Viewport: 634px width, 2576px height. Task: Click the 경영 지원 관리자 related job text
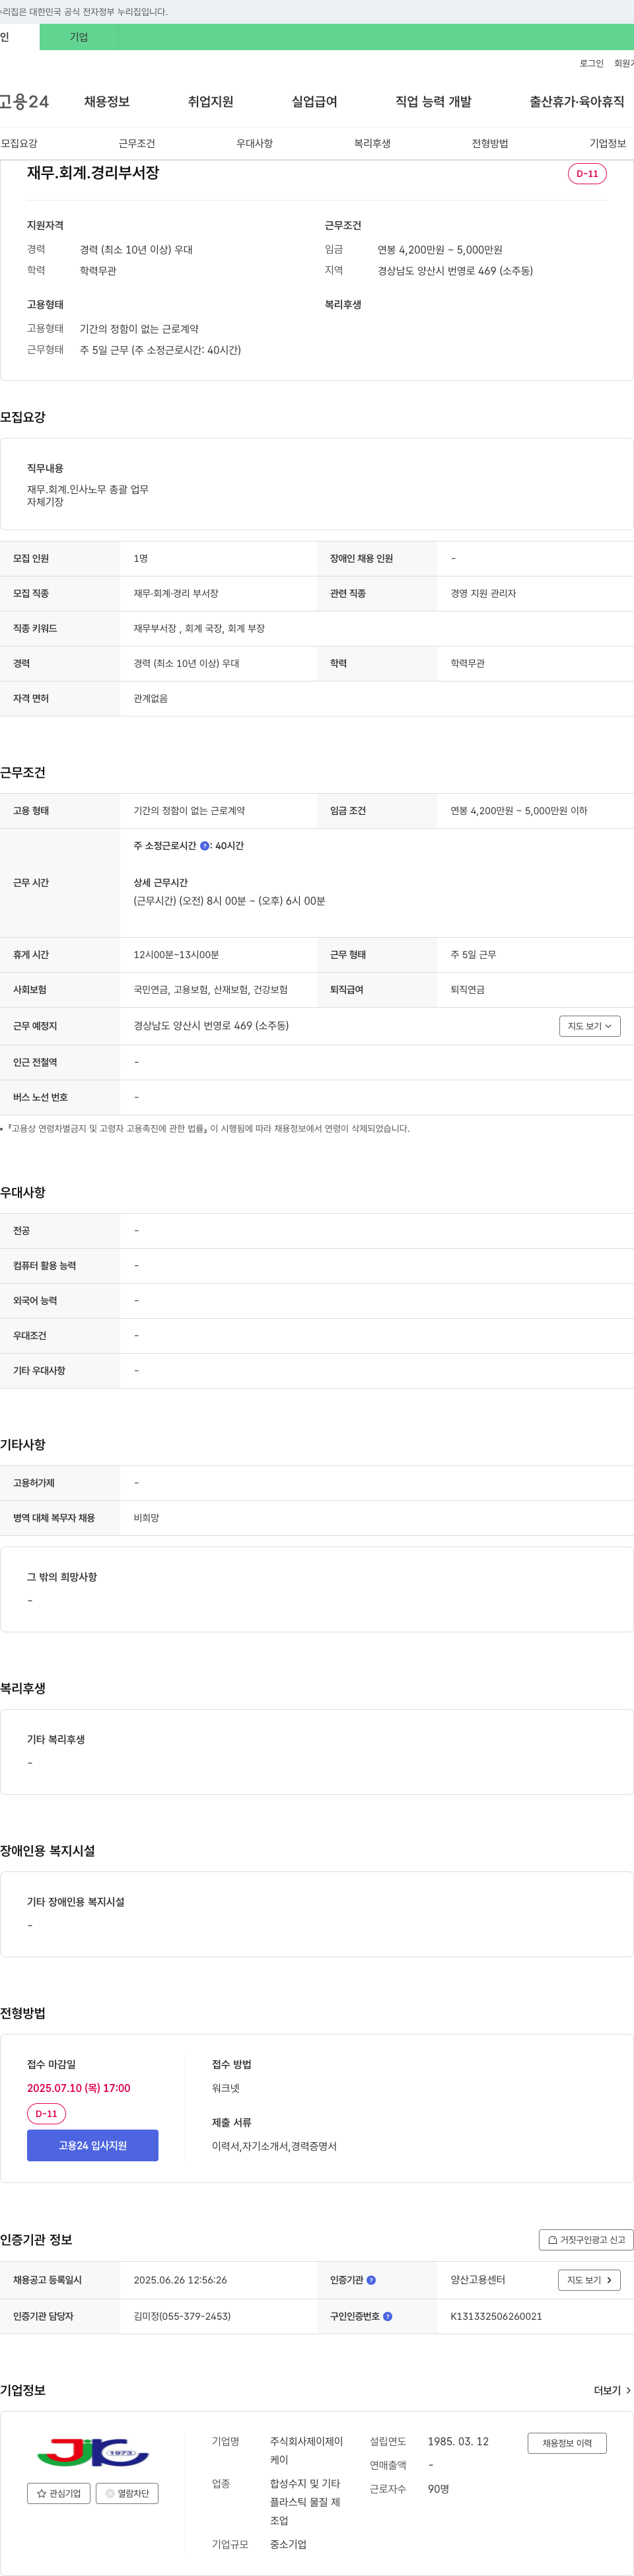click(x=483, y=594)
